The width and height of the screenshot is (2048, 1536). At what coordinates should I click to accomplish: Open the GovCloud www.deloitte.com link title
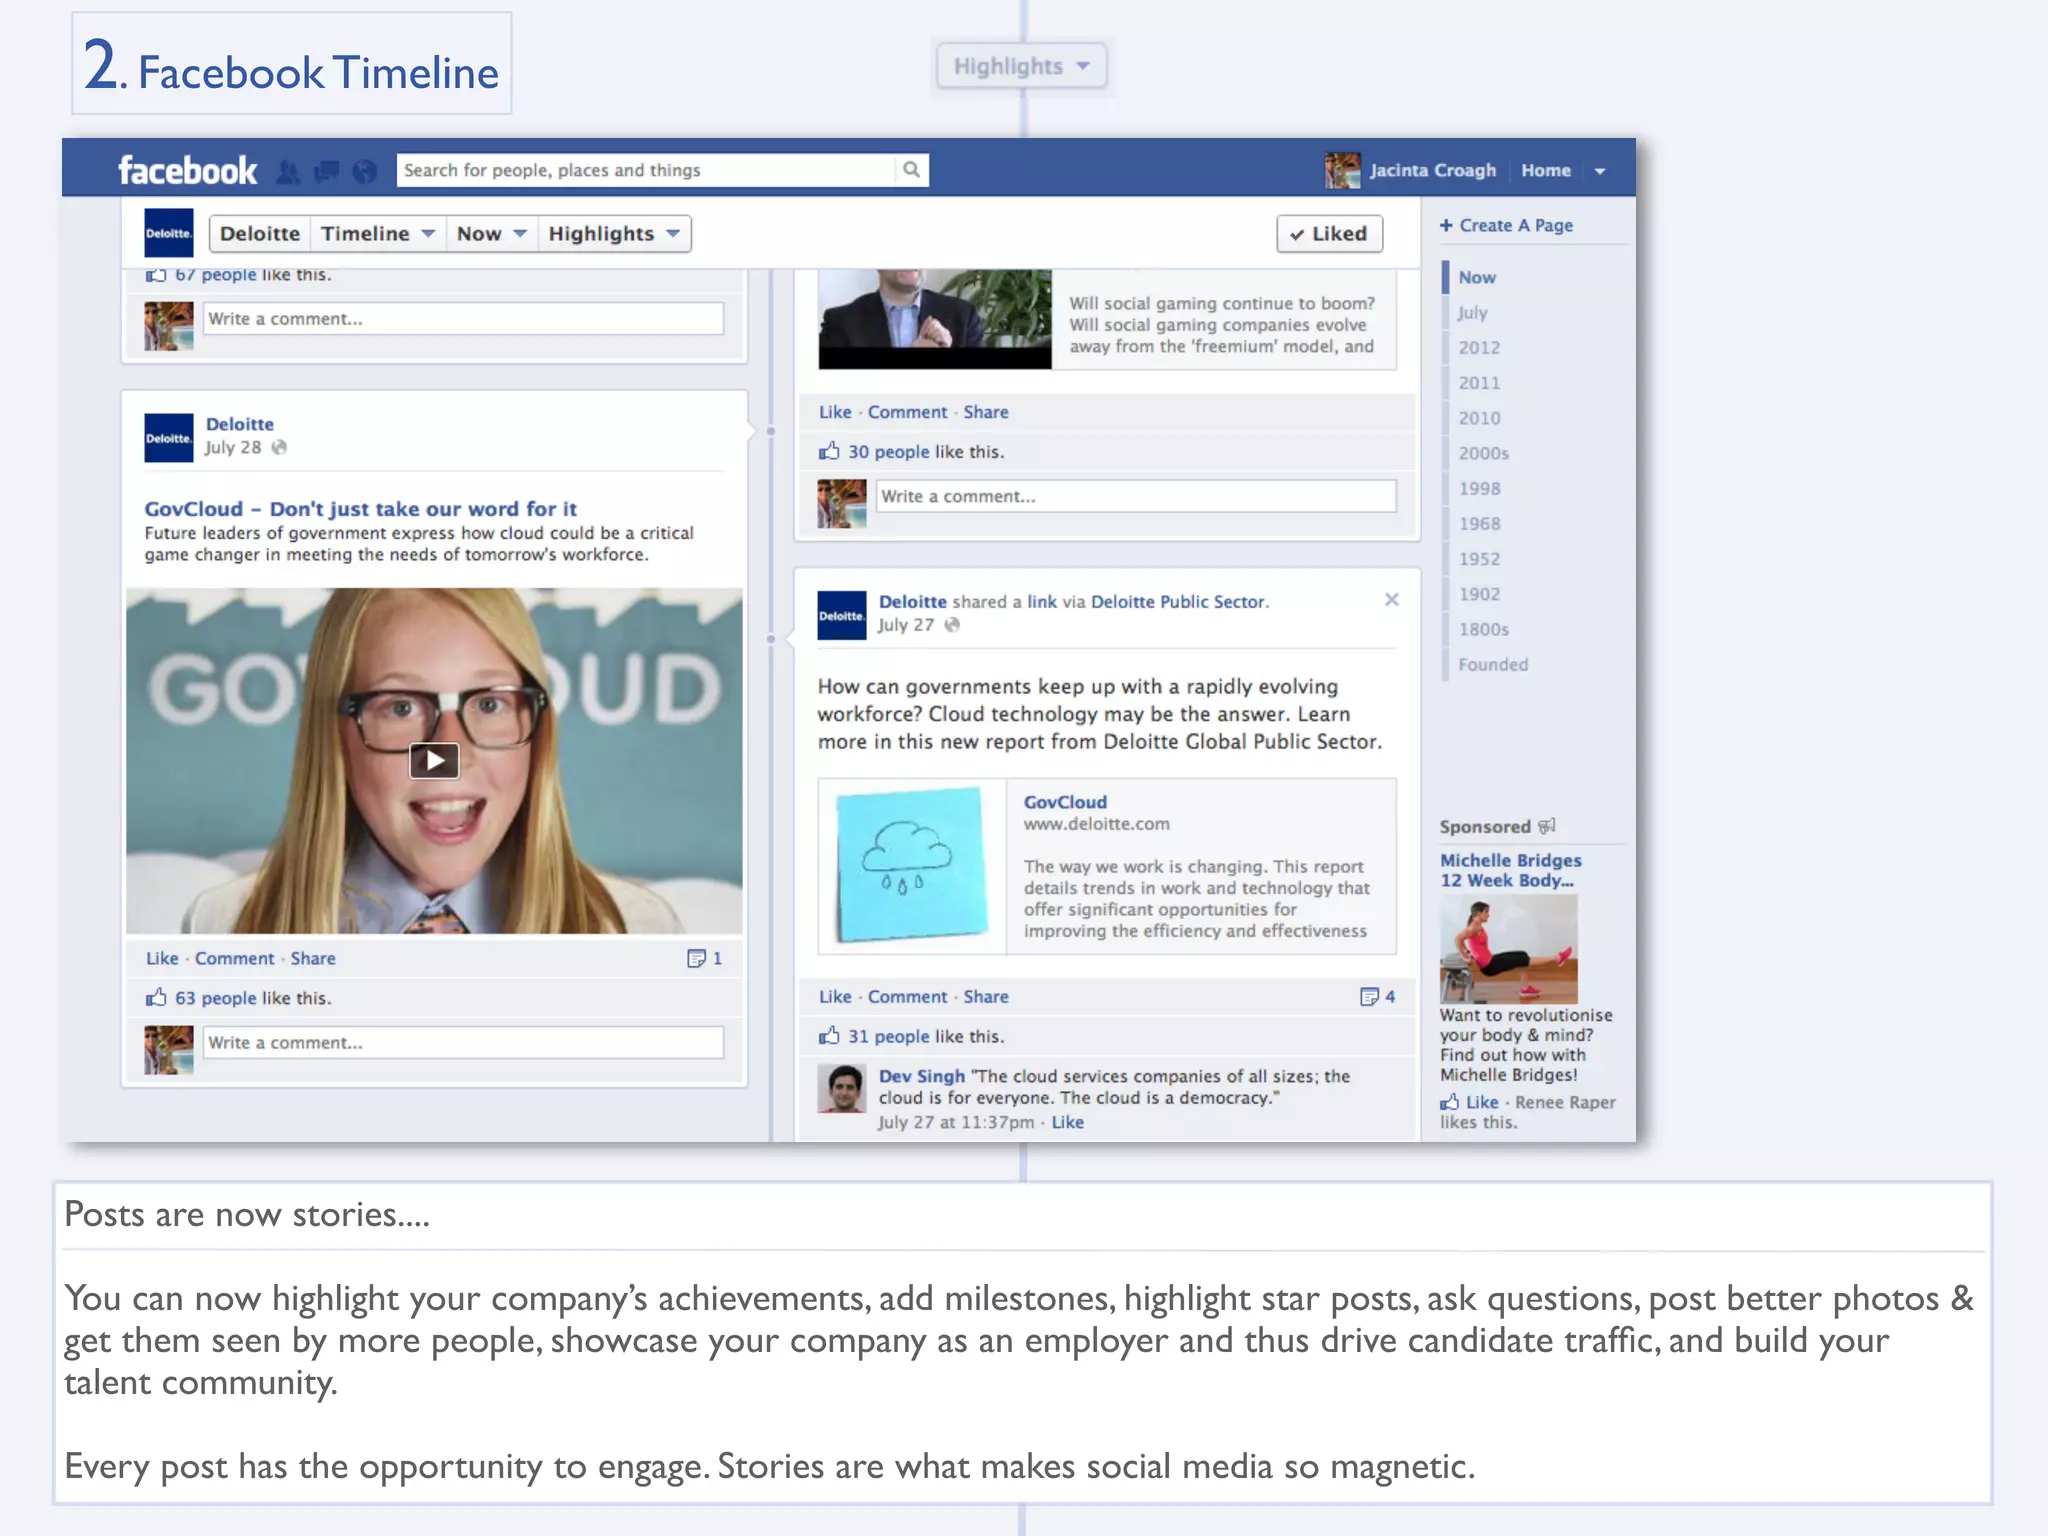coord(1065,802)
